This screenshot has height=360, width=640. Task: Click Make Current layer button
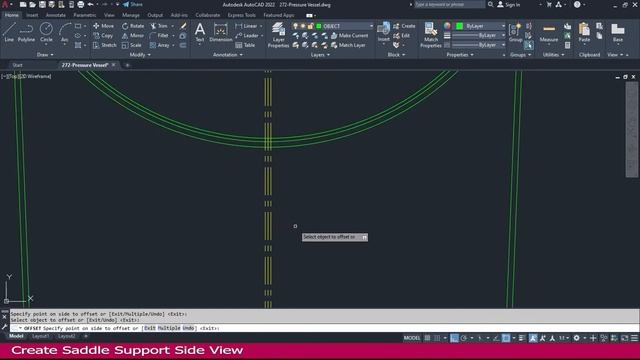tap(349, 36)
